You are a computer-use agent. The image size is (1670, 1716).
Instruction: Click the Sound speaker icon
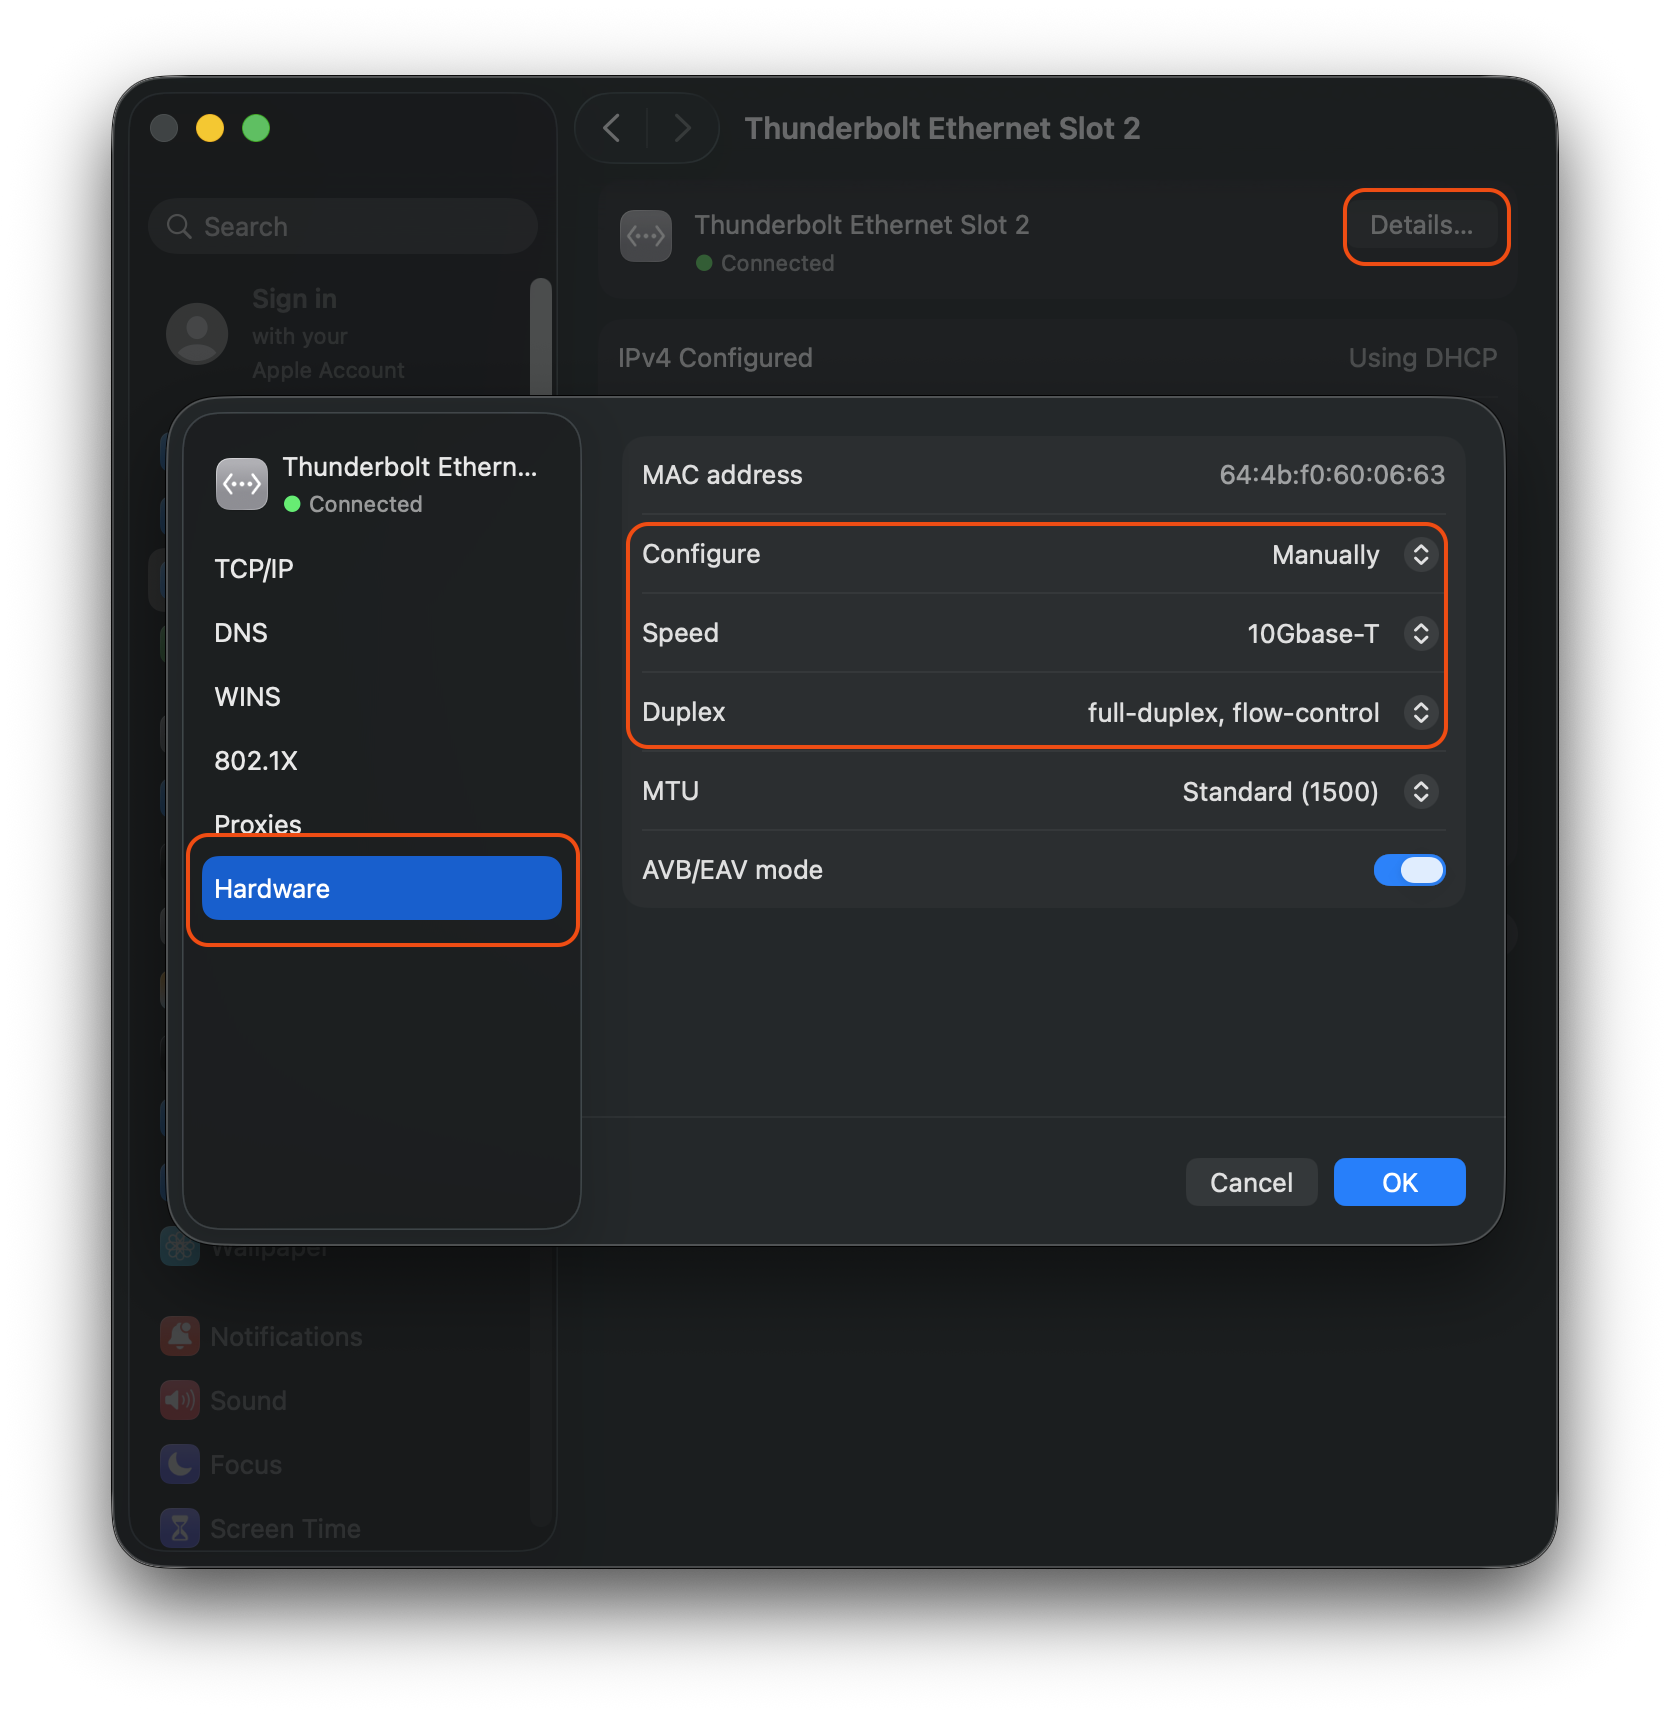180,1400
